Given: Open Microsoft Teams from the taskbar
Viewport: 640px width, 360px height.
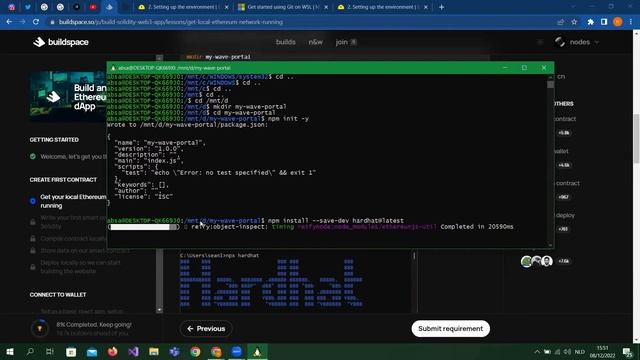Looking at the screenshot, I should coord(175,352).
